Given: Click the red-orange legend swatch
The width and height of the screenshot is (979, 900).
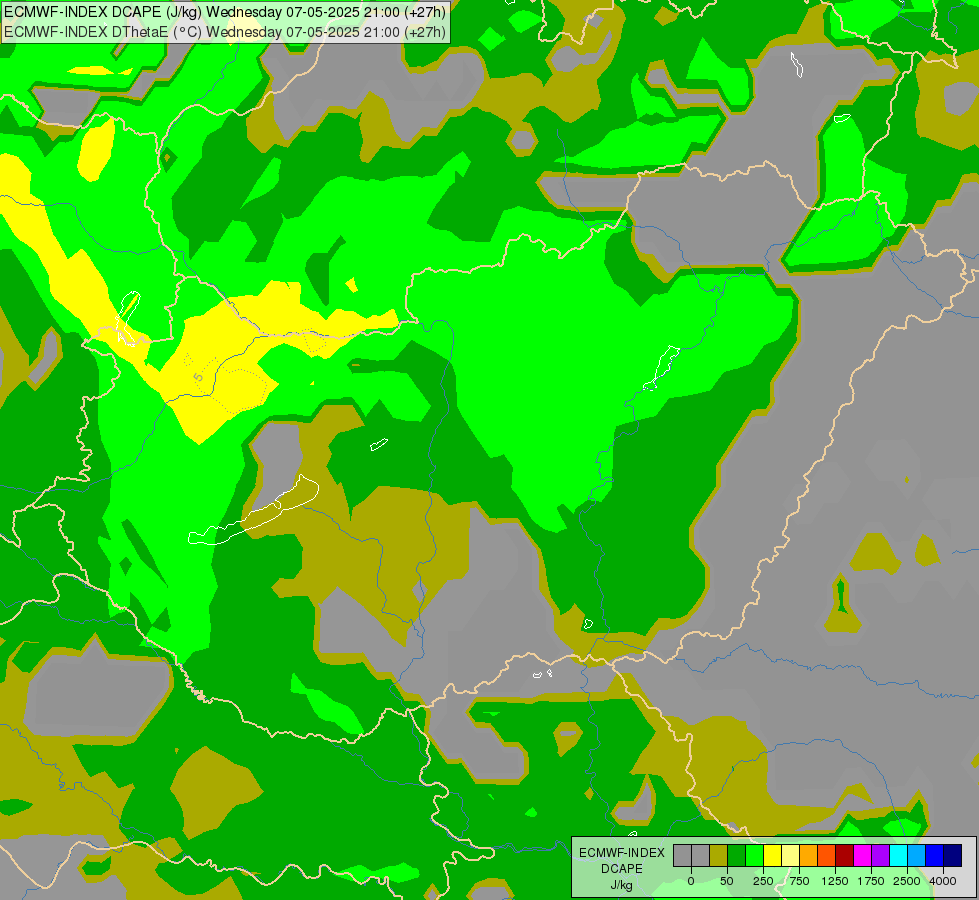Looking at the screenshot, I should [827, 856].
